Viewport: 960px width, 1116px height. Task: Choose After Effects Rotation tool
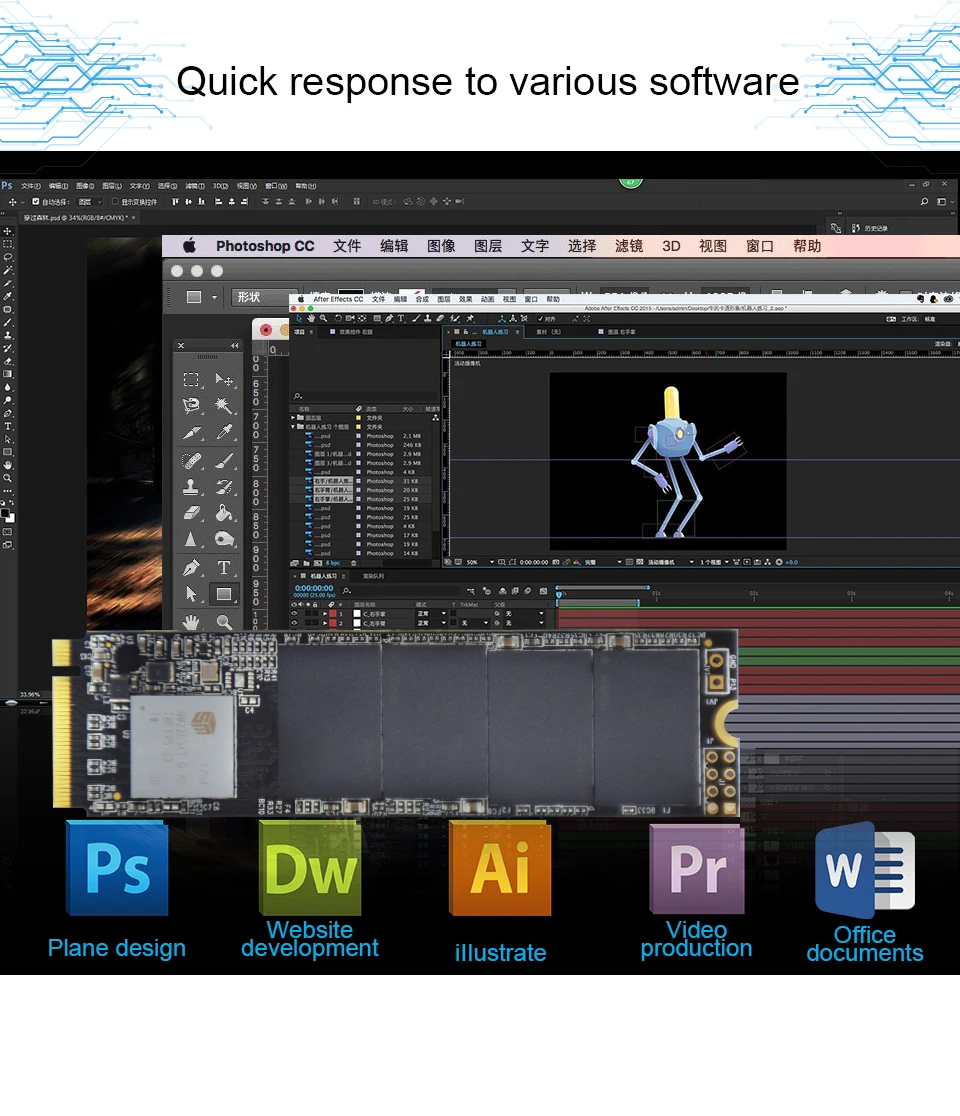point(338,319)
